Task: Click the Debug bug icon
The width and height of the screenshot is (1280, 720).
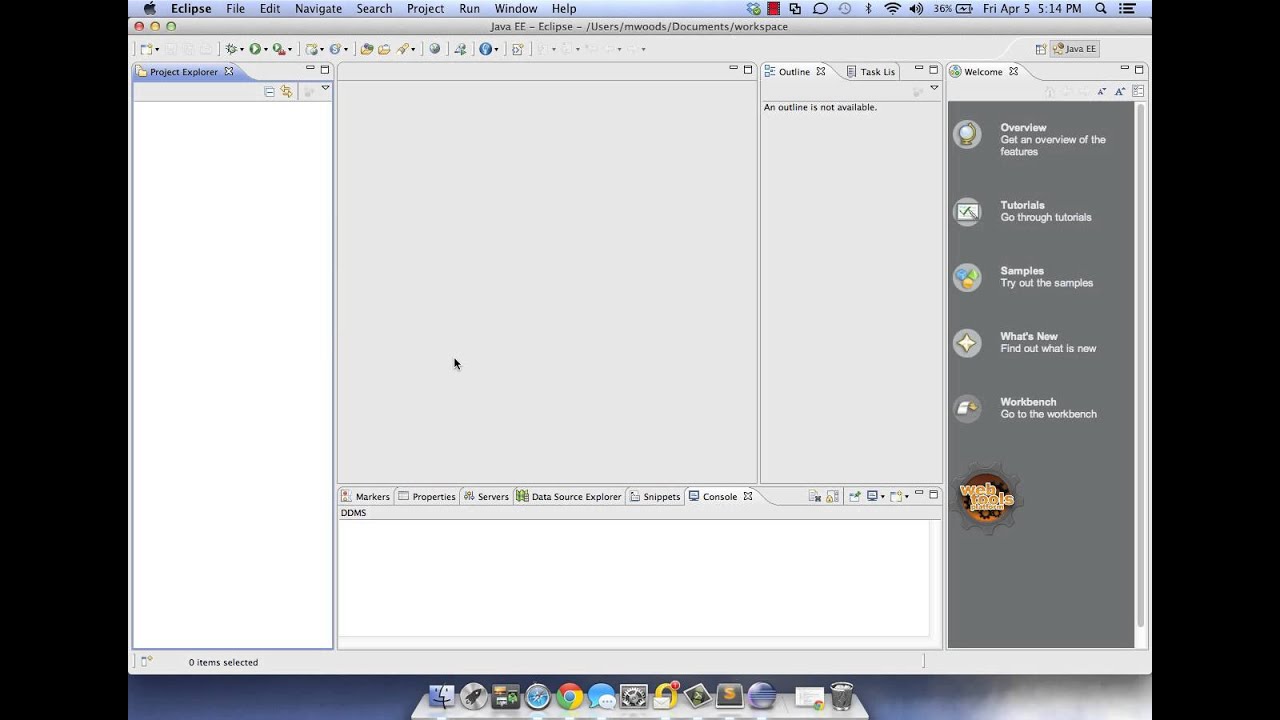Action: coord(231,49)
